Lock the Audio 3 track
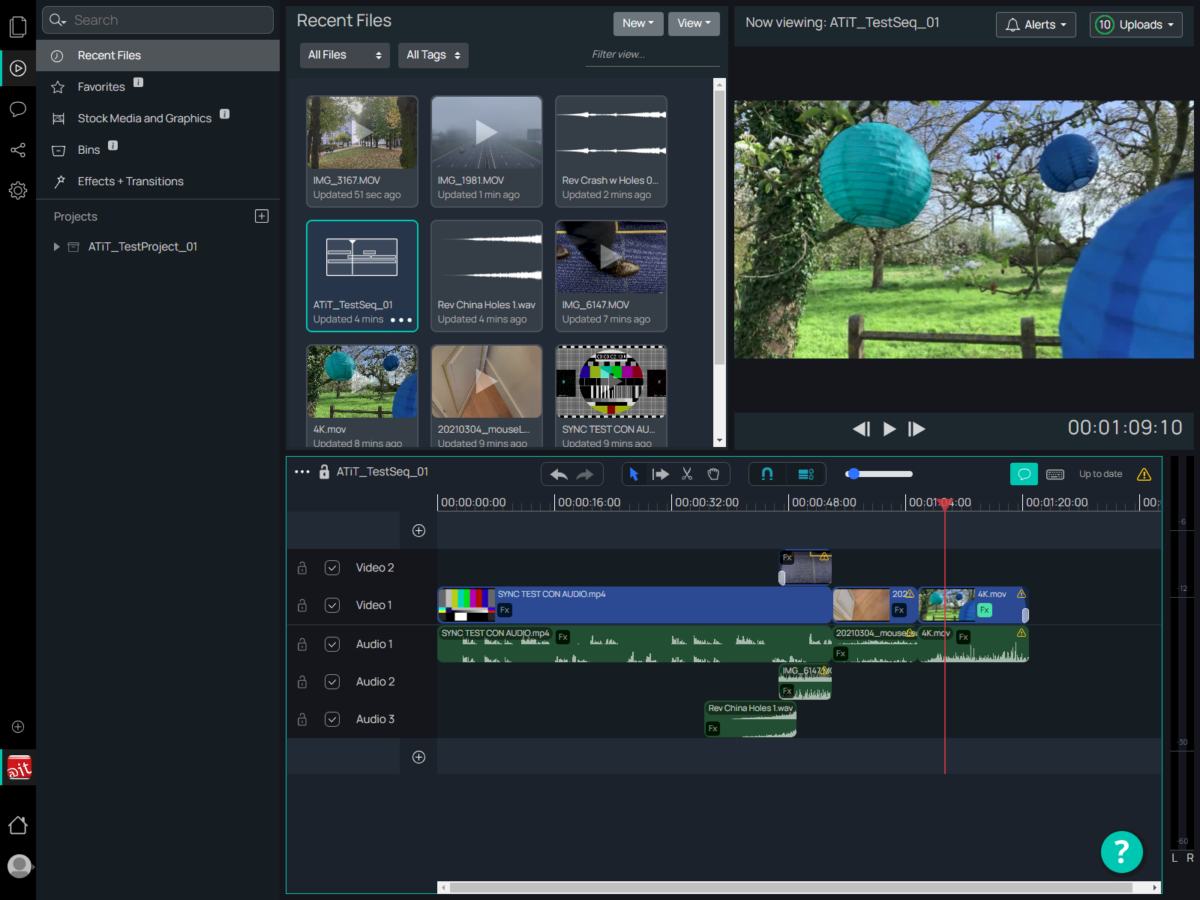 point(302,720)
